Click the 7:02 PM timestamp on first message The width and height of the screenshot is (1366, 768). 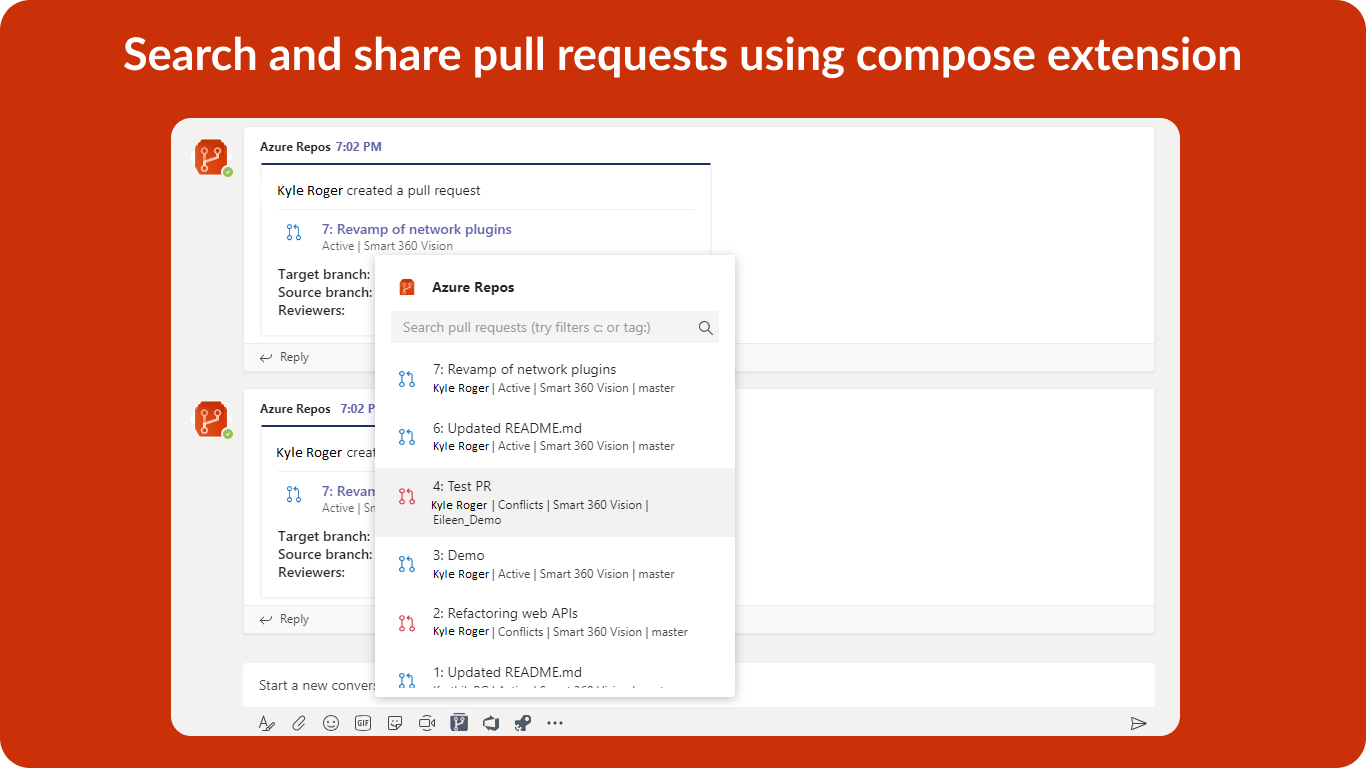tap(359, 147)
